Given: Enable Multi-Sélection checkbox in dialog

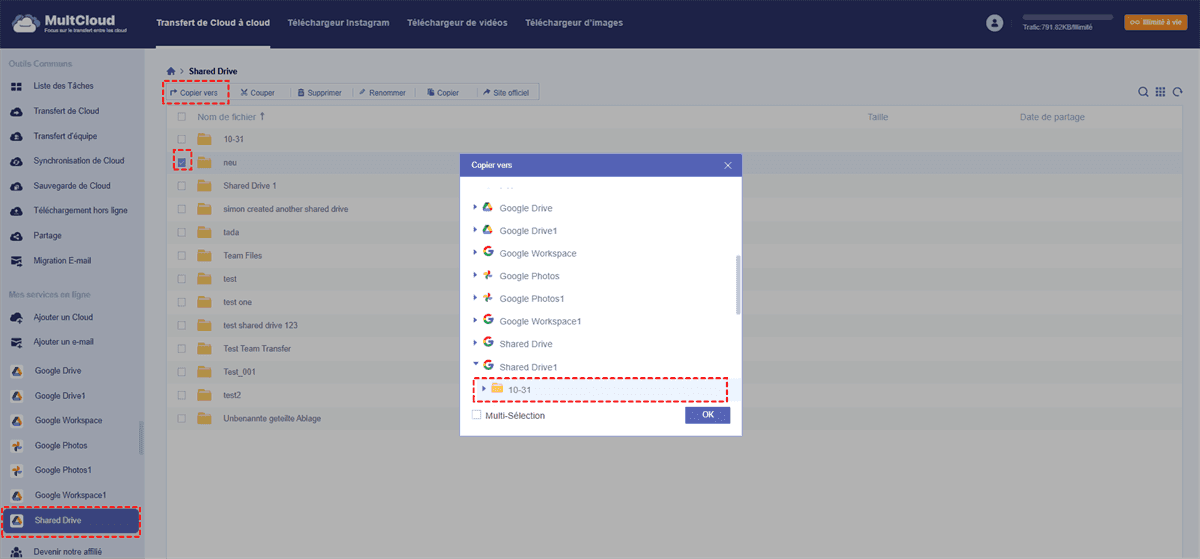Looking at the screenshot, I should pos(477,415).
